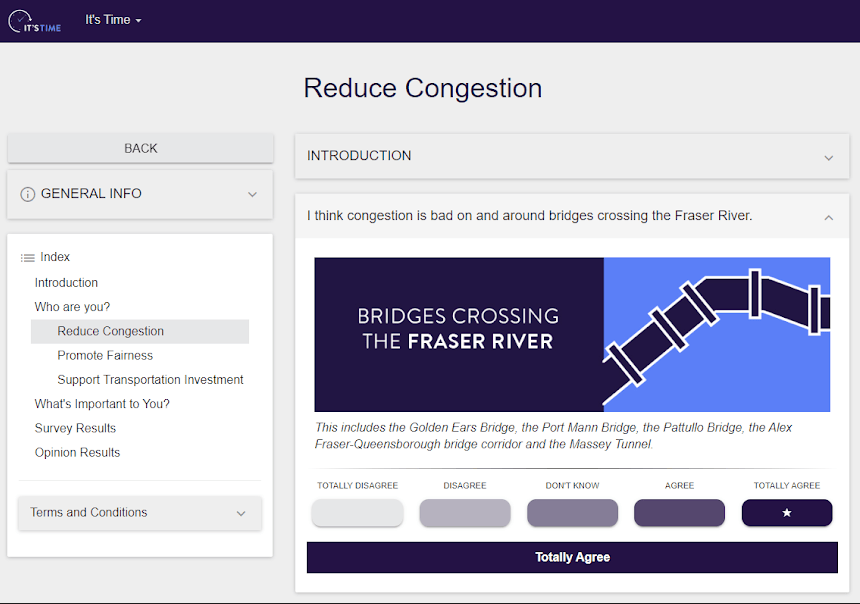This screenshot has width=860, height=604.
Task: Choose the Agree rating option
Action: click(679, 513)
